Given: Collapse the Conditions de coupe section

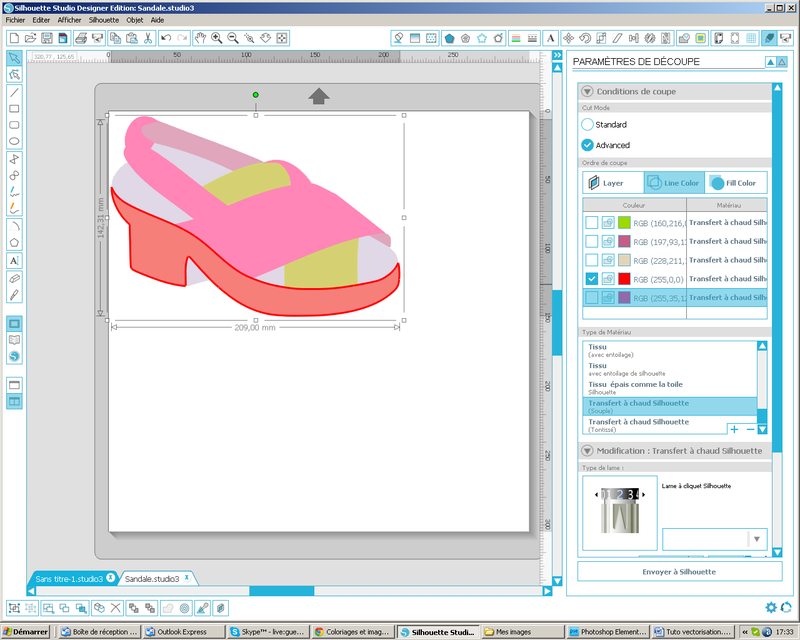Looking at the screenshot, I should pos(588,91).
